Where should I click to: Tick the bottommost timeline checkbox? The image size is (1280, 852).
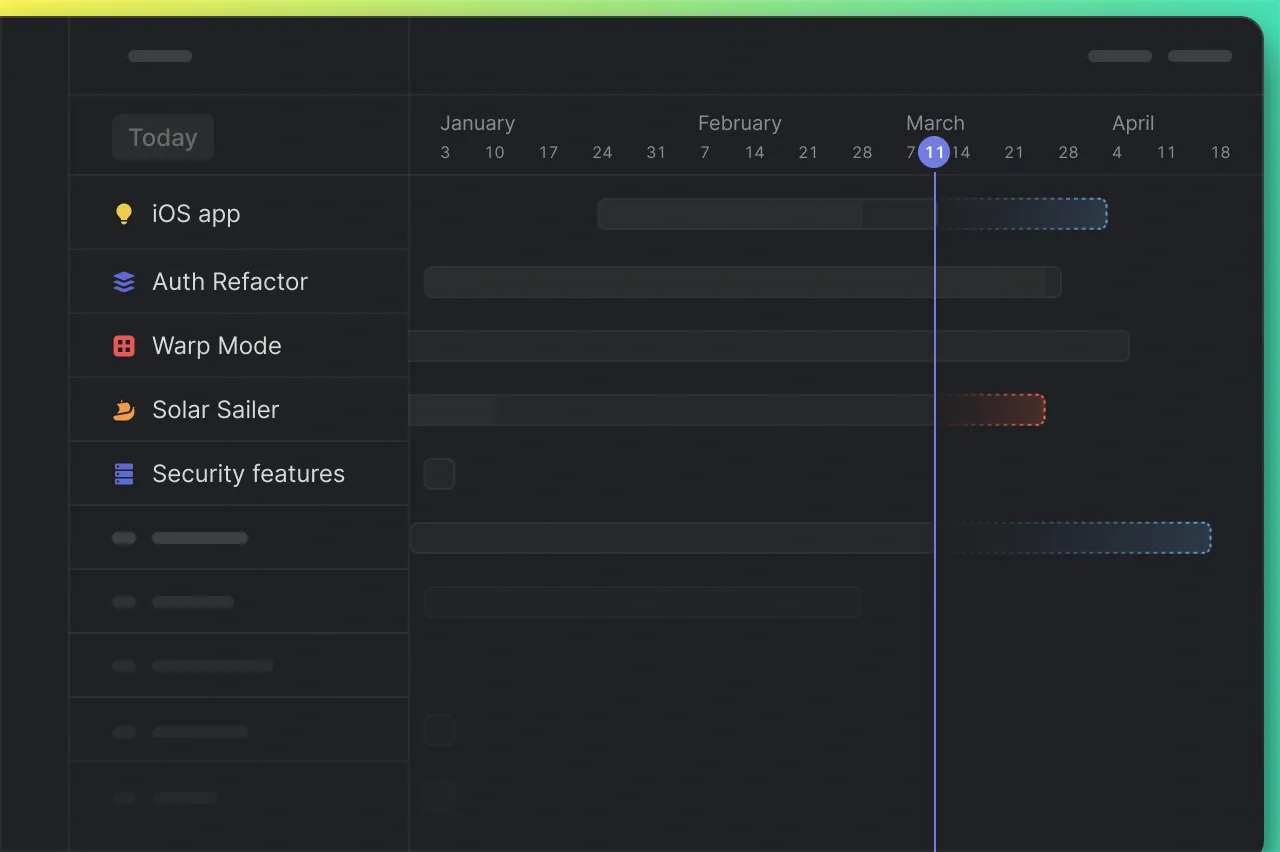point(439,796)
